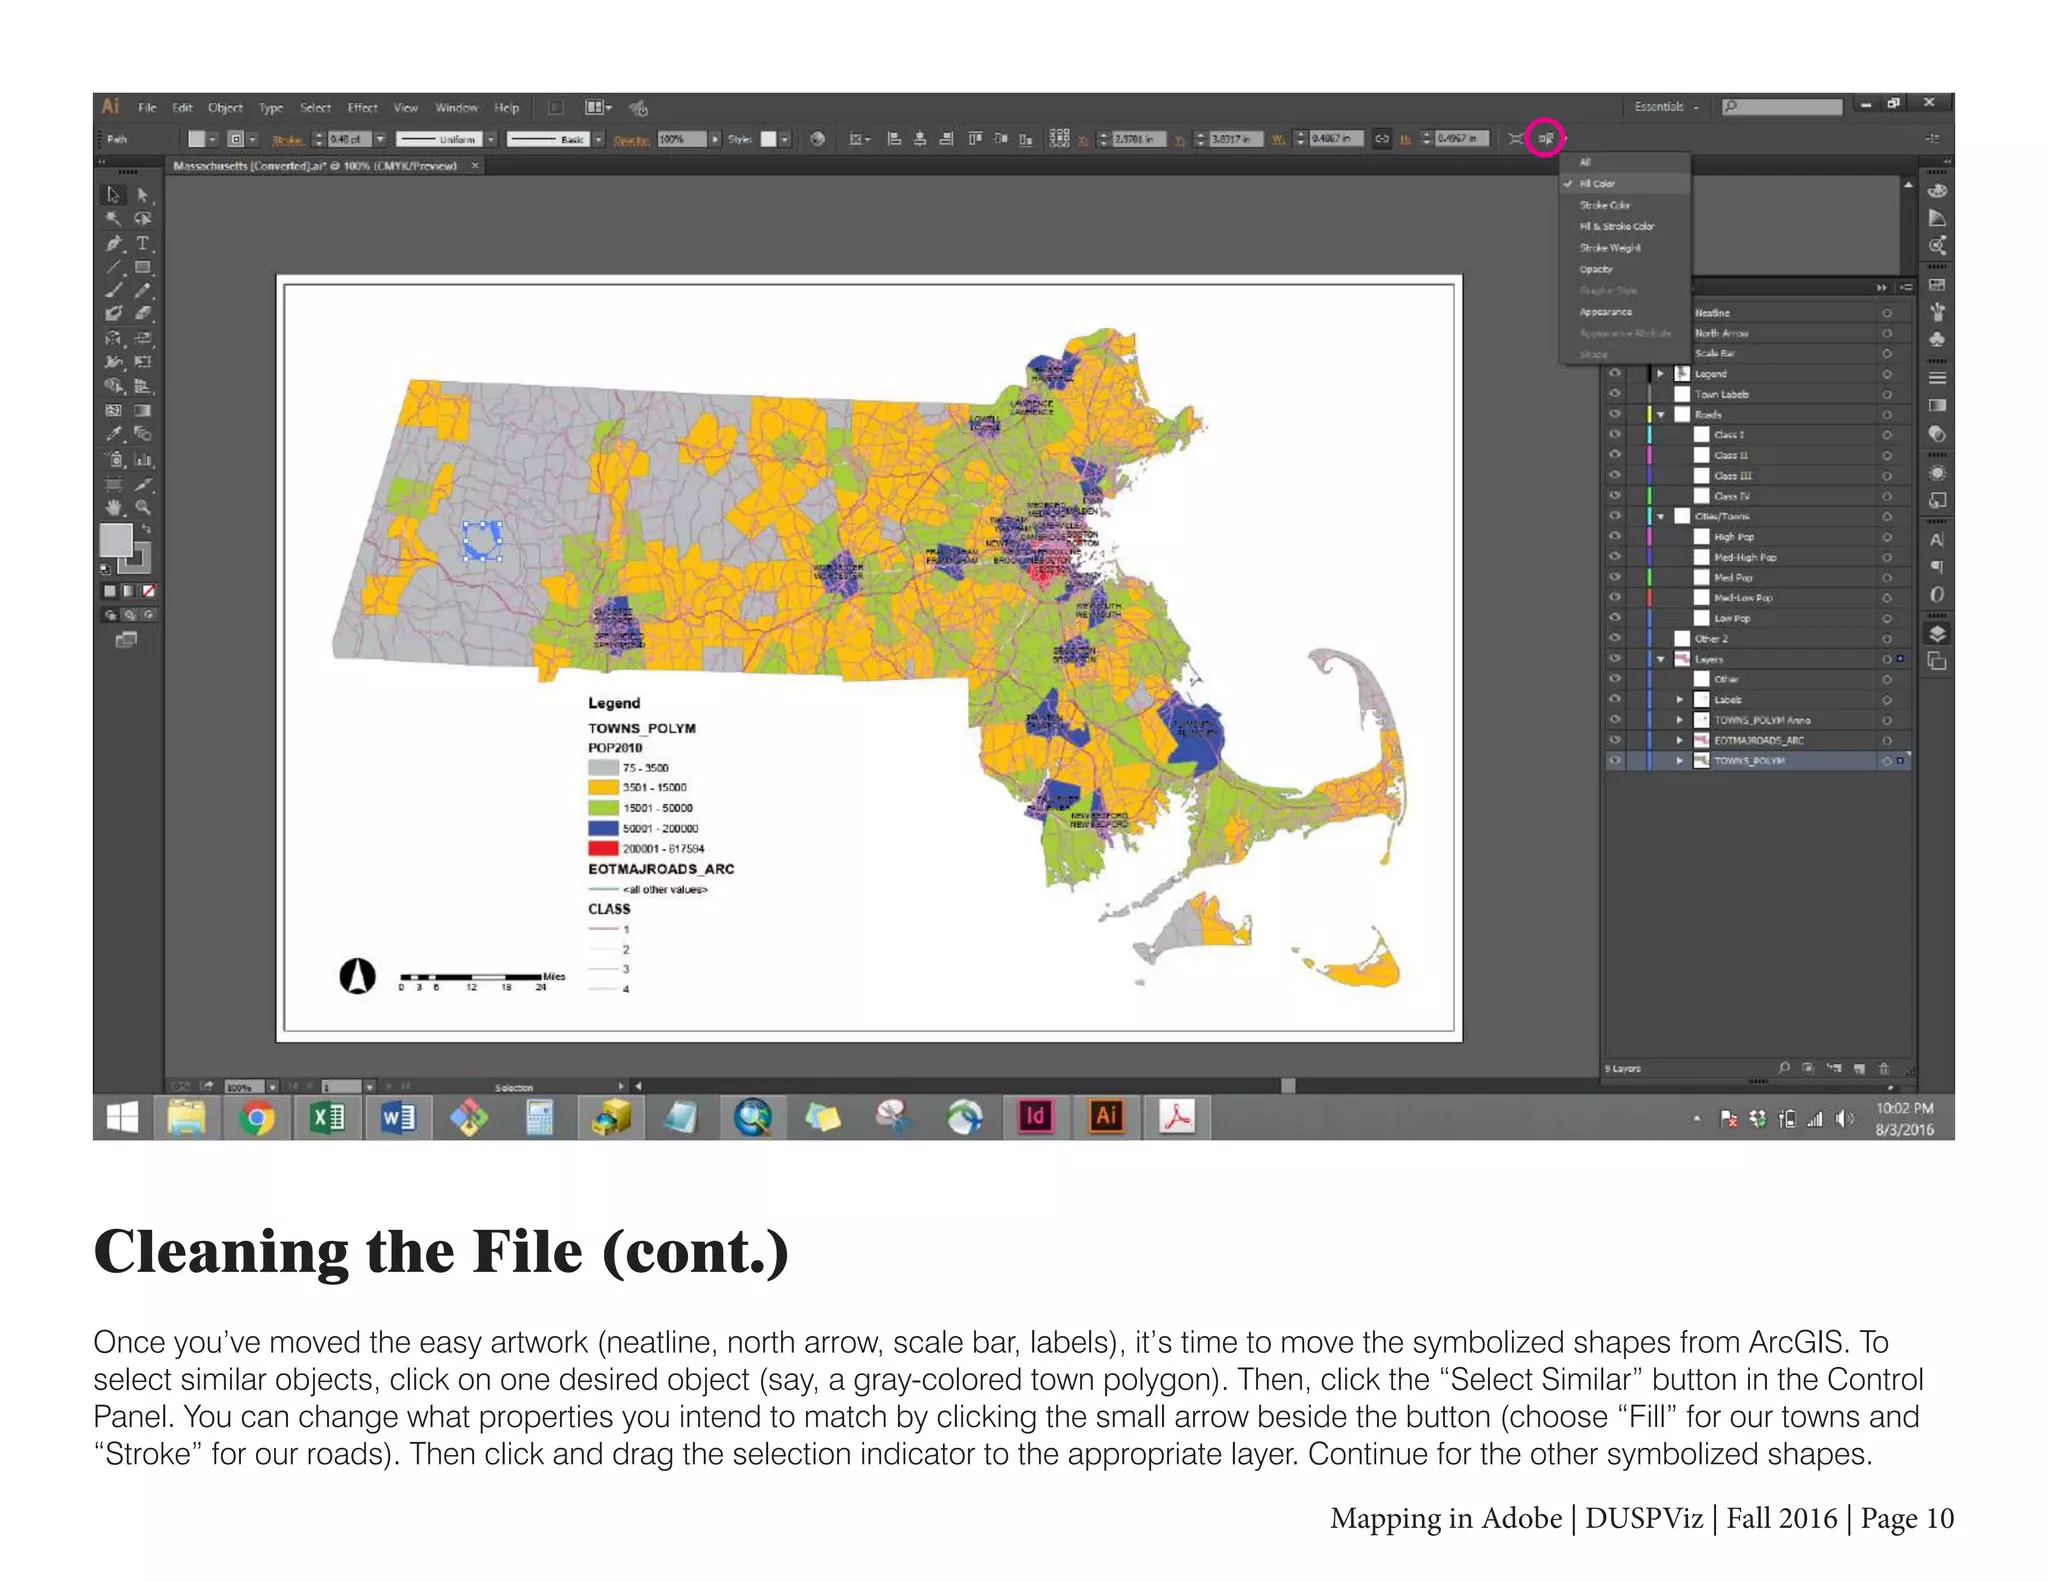
Task: Select the Magic Wand tool
Action: tap(114, 219)
